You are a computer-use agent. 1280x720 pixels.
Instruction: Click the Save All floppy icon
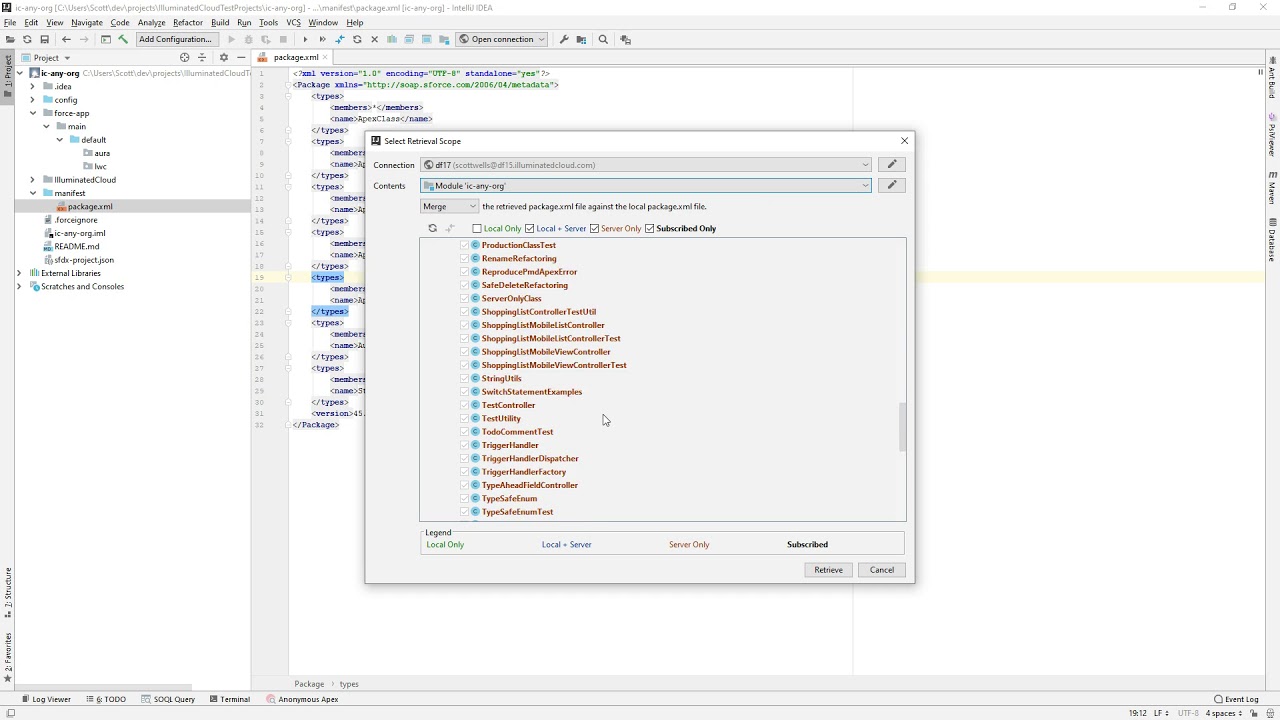[x=44, y=39]
